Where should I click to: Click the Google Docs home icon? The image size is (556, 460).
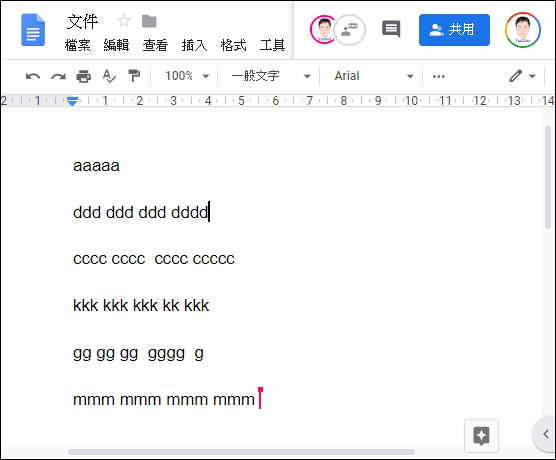(33, 30)
